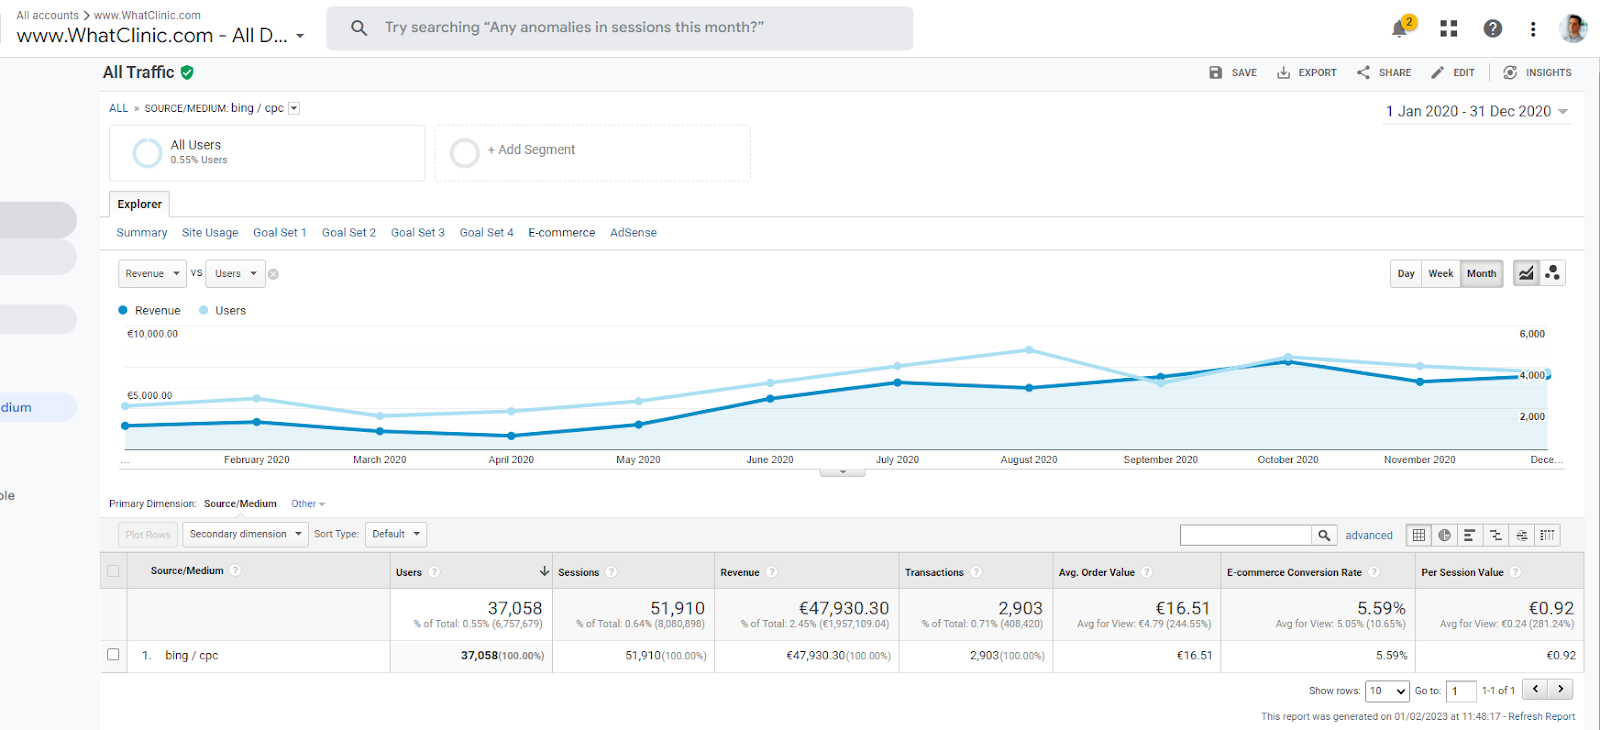Image resolution: width=1600 pixels, height=730 pixels.
Task: Switch to line chart view
Action: pos(1525,273)
